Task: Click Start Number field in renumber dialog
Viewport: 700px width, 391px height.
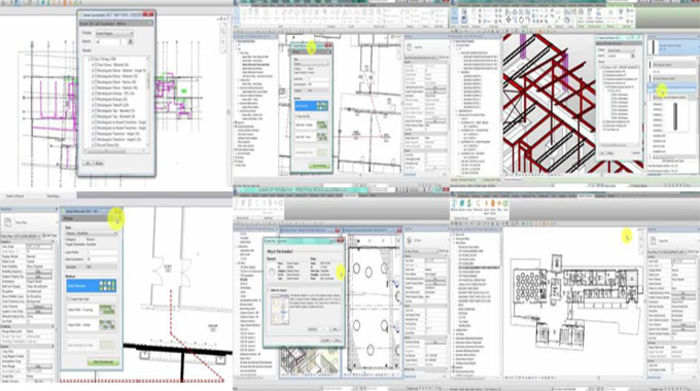Action: click(x=102, y=259)
